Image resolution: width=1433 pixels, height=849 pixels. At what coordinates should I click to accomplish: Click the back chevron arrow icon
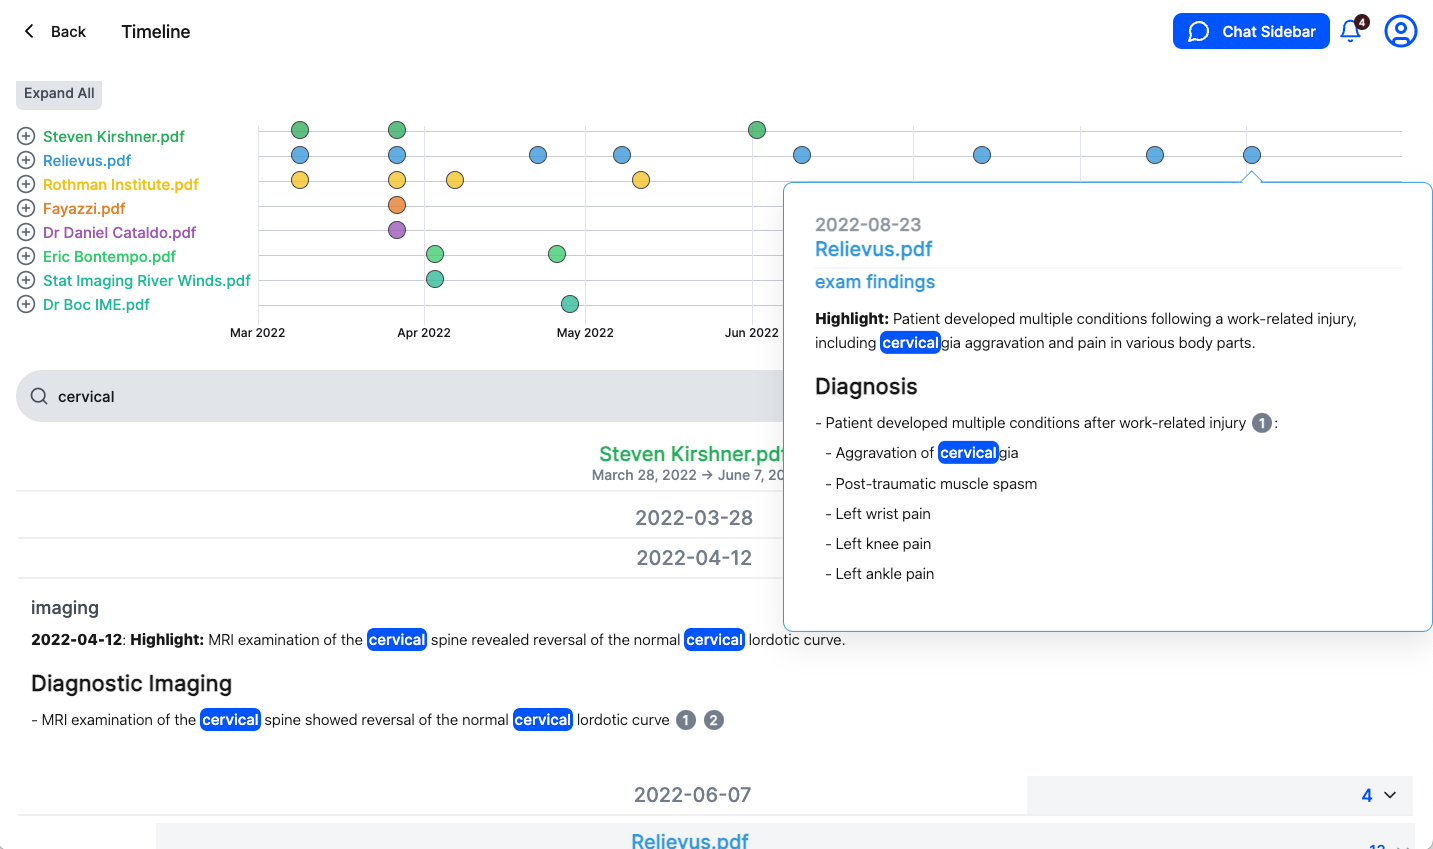[27, 31]
